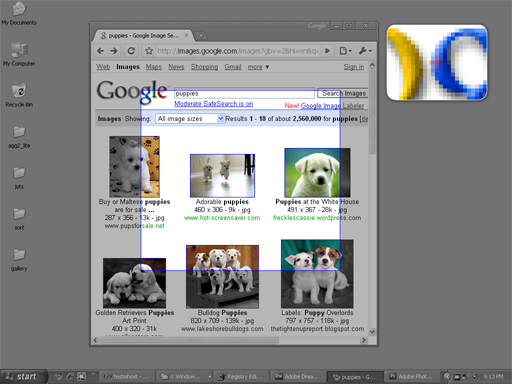Screen dimensions: 512x384
Task: Select the agg2_lite desktop folder
Action: coord(19,137)
